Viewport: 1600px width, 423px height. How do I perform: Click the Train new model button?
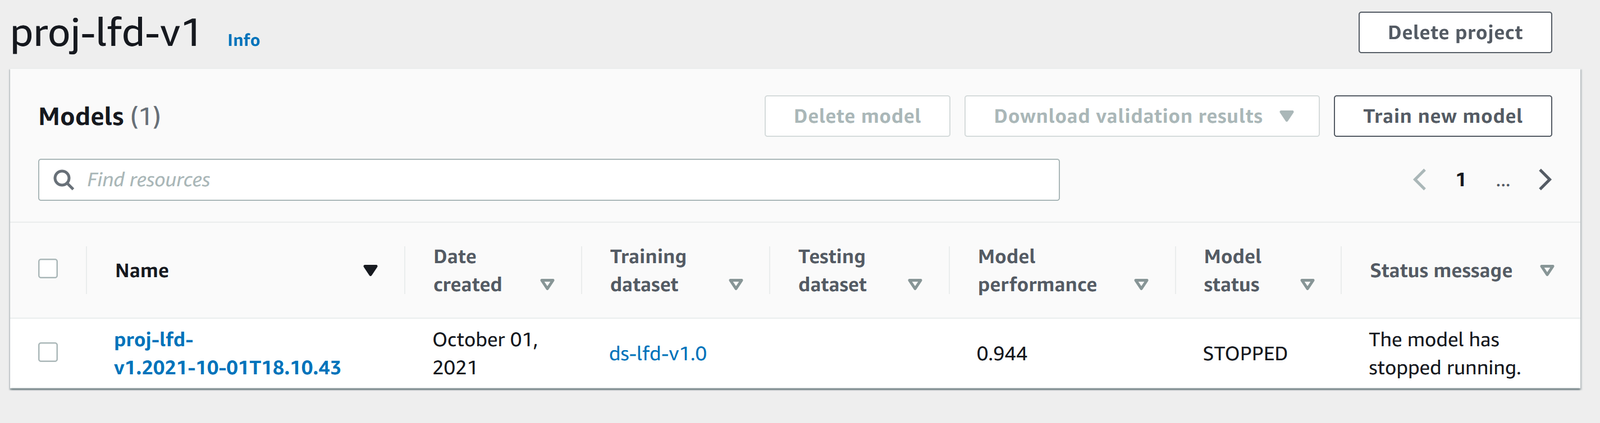(1442, 116)
